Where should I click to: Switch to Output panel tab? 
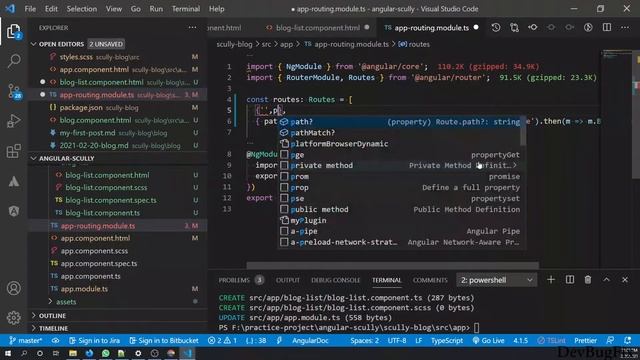(288, 280)
